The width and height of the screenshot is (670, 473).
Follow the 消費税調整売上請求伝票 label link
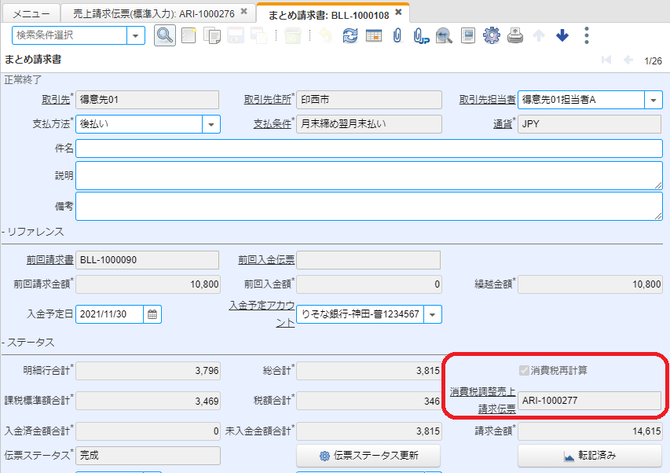click(x=483, y=401)
